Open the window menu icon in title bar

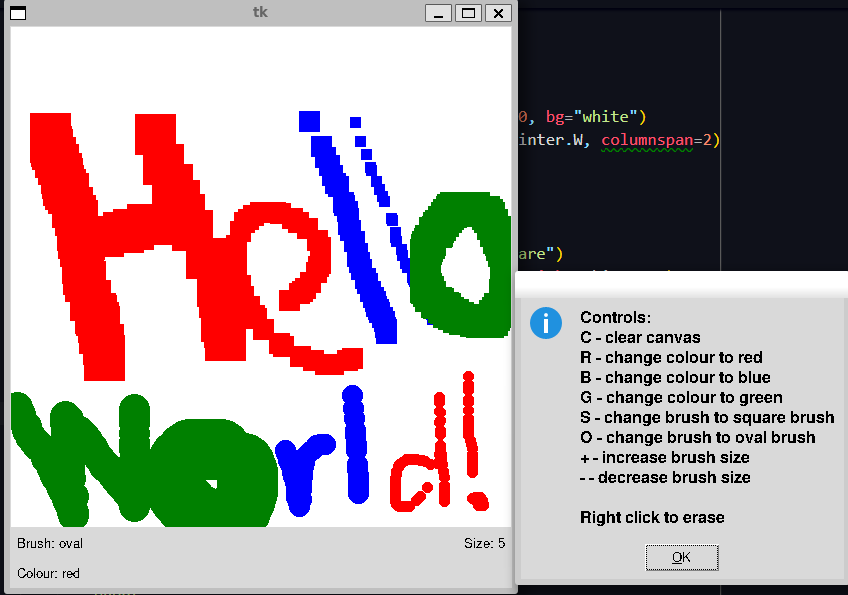click(x=18, y=13)
